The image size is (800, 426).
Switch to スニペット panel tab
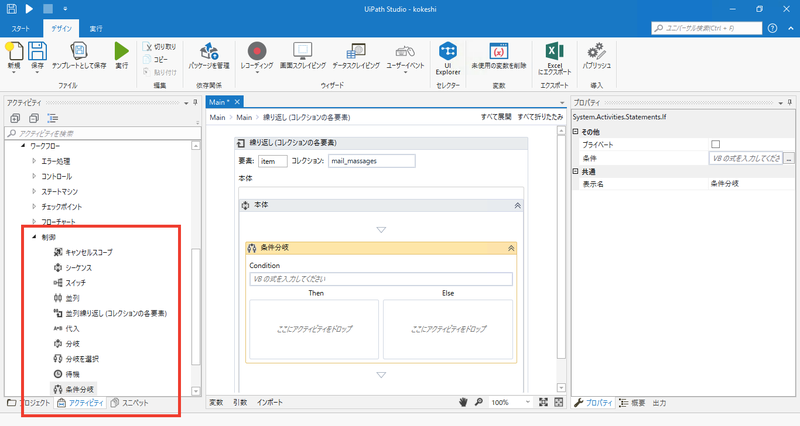tap(130, 403)
